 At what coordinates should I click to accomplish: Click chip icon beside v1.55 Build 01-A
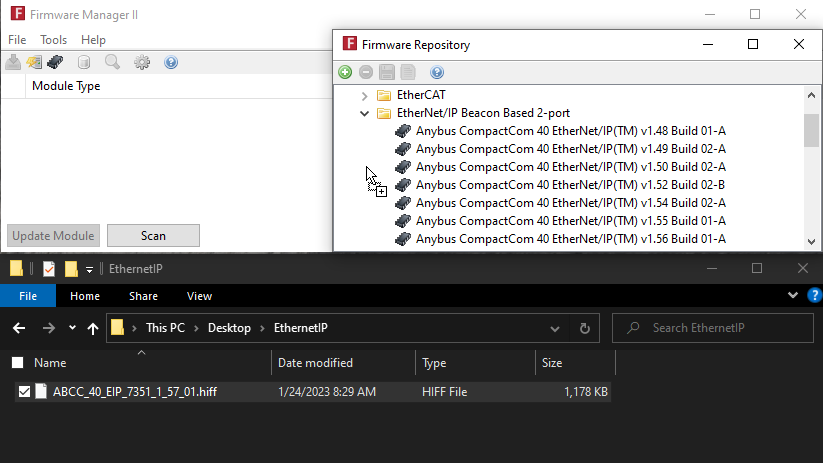403,221
